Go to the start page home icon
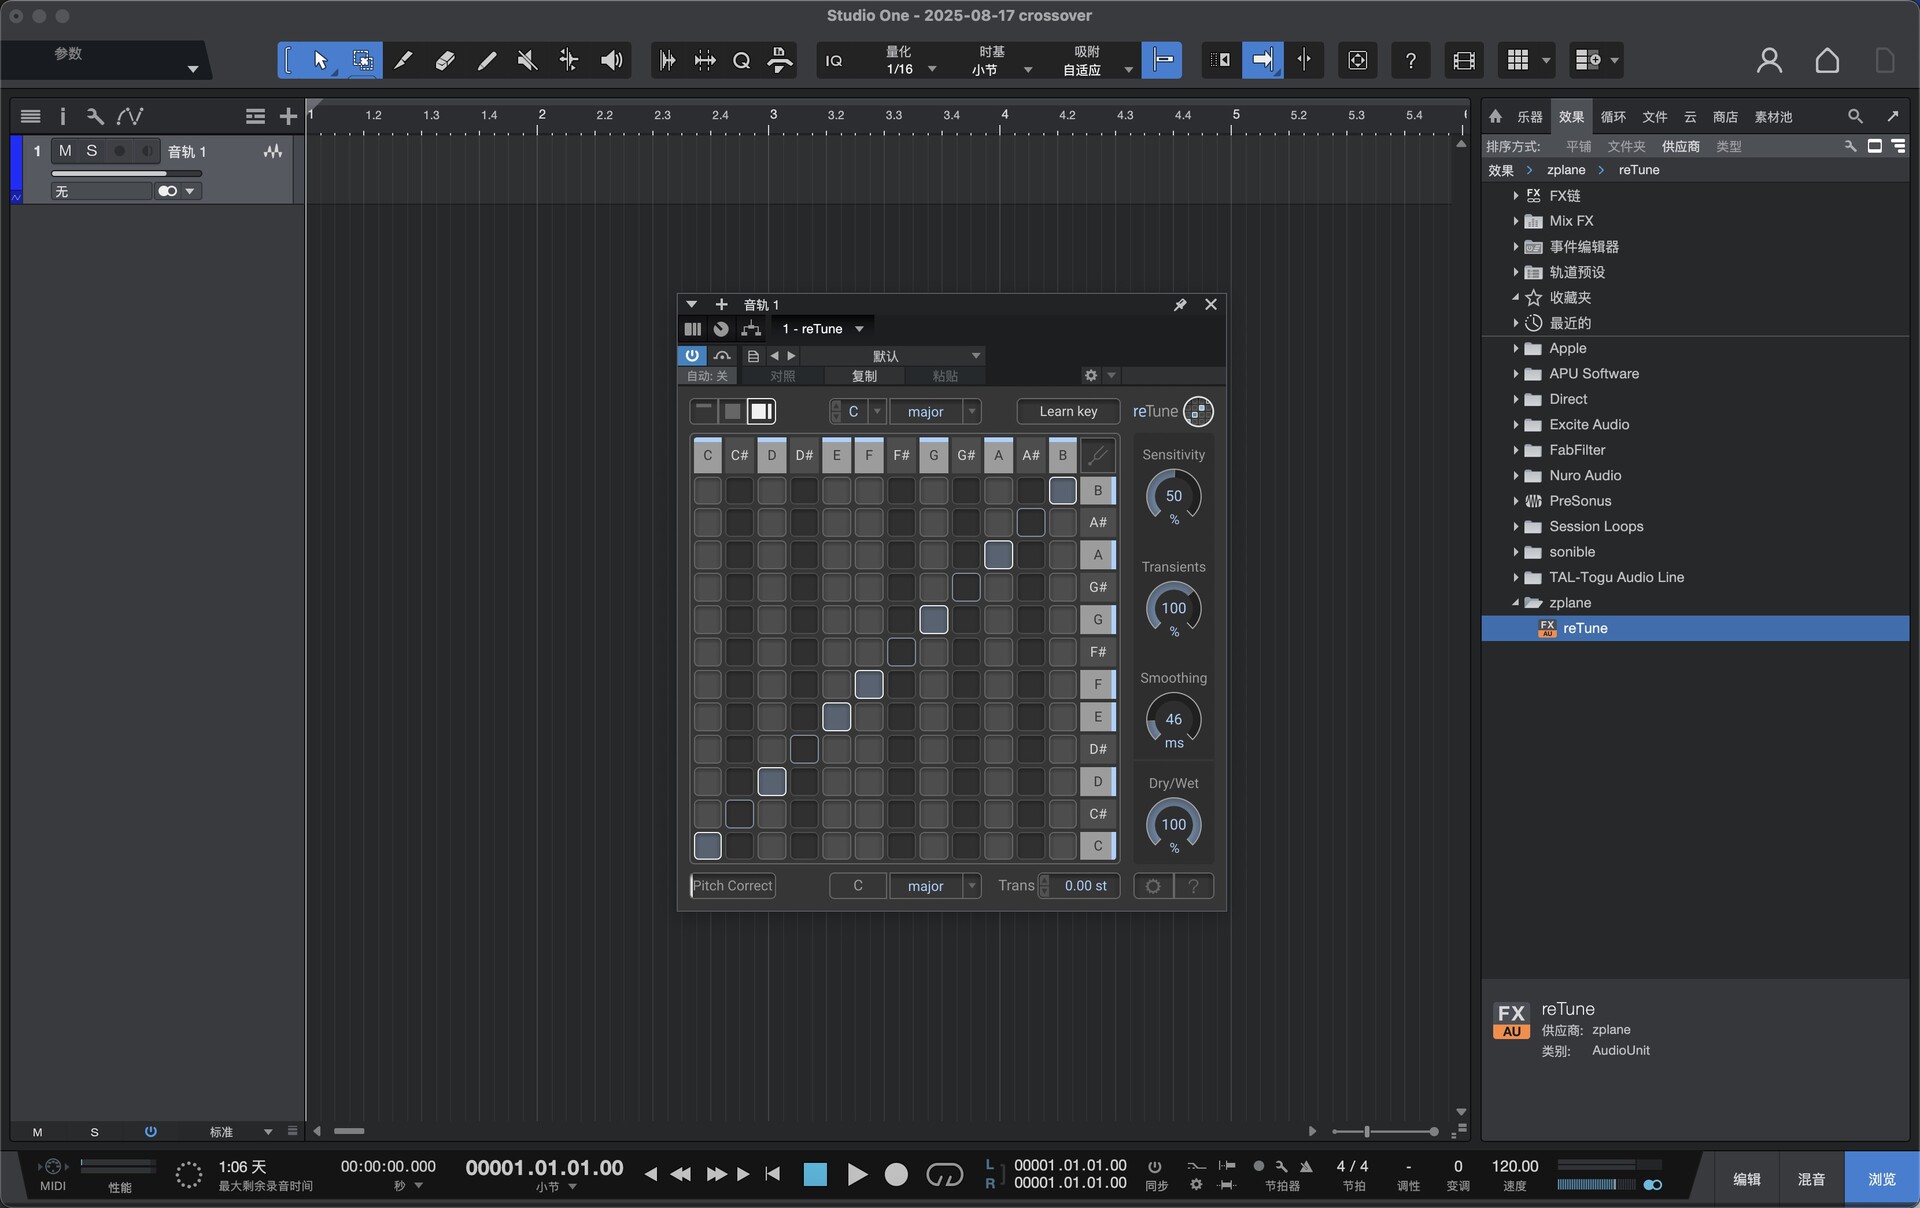 click(1827, 60)
